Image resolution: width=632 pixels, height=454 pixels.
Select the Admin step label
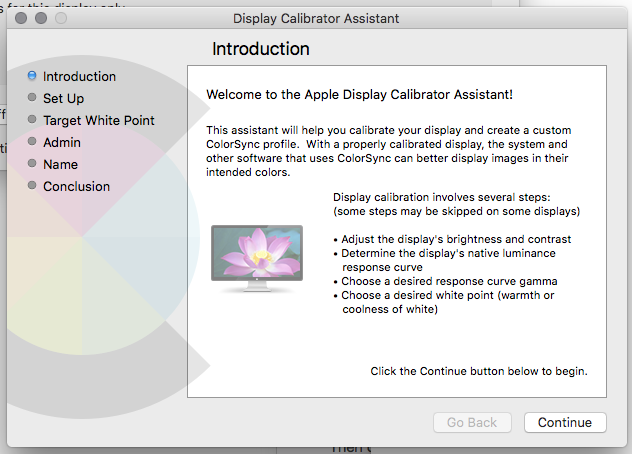(x=62, y=142)
